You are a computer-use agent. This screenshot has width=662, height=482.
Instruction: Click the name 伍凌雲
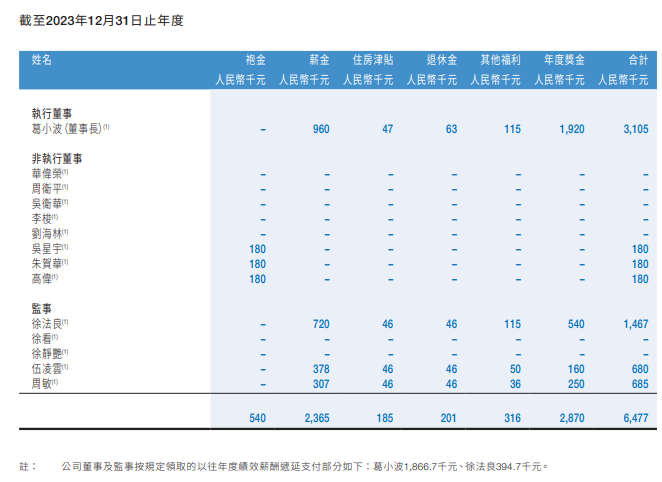pos(49,369)
